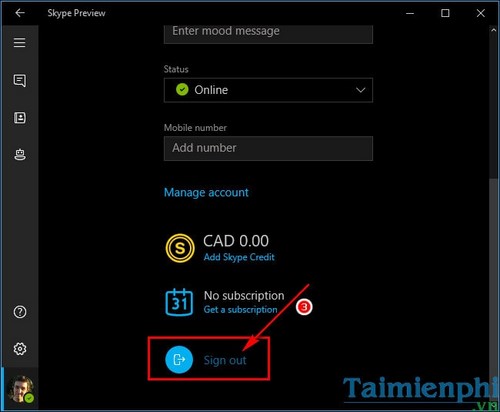Click the scrollbar up arrow
Screen dimensions: 500x412
click(x=494, y=30)
